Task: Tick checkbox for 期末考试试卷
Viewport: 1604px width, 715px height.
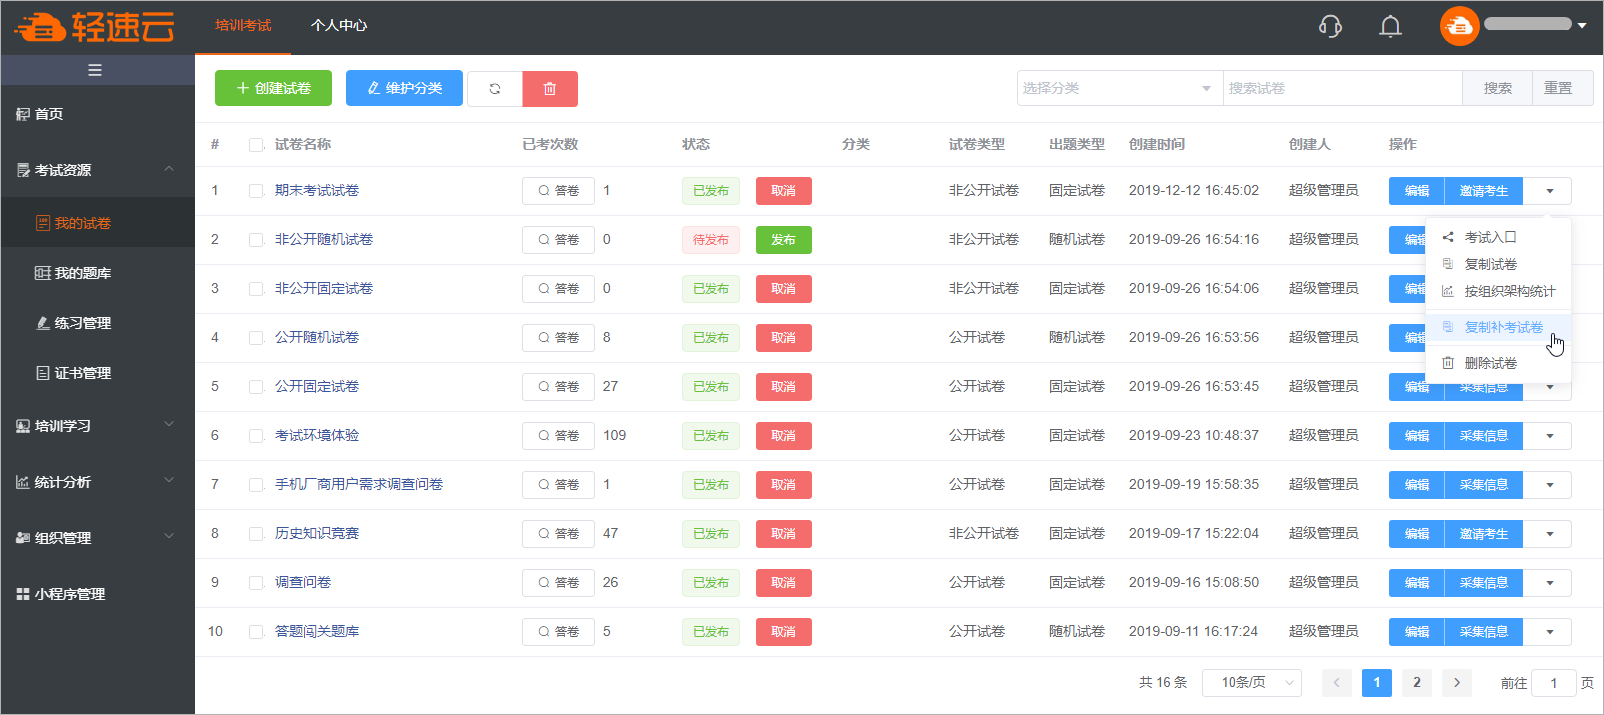Action: (256, 191)
